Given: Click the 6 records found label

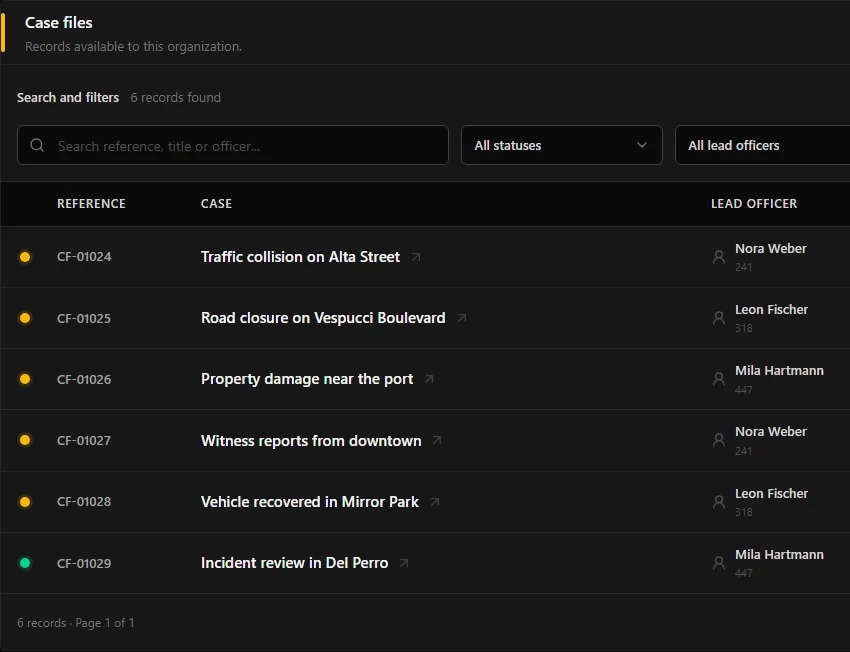Looking at the screenshot, I should (x=176, y=98).
